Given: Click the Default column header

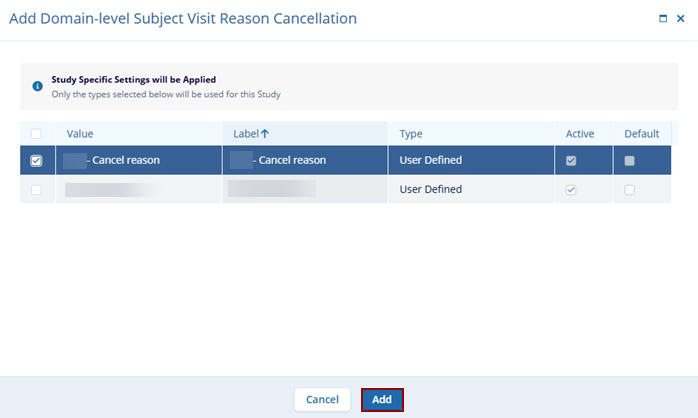Looking at the screenshot, I should (642, 133).
